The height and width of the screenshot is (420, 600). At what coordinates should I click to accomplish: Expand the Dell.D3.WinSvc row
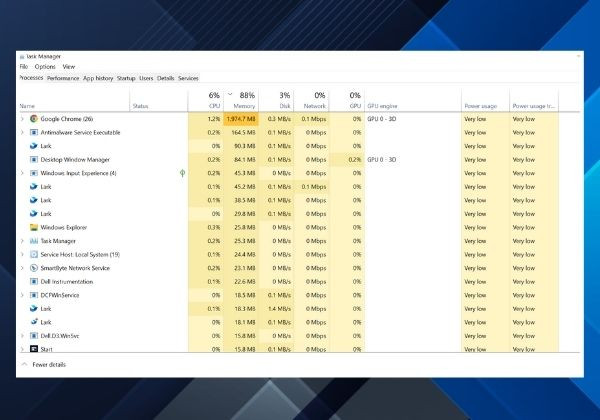coord(22,336)
